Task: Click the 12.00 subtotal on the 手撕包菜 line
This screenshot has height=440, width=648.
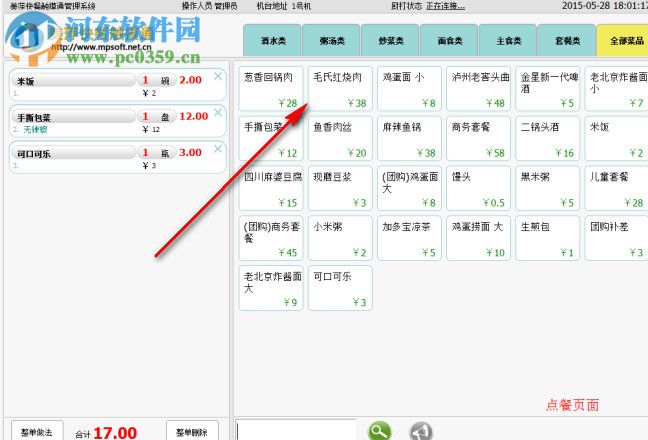Action: click(x=193, y=117)
